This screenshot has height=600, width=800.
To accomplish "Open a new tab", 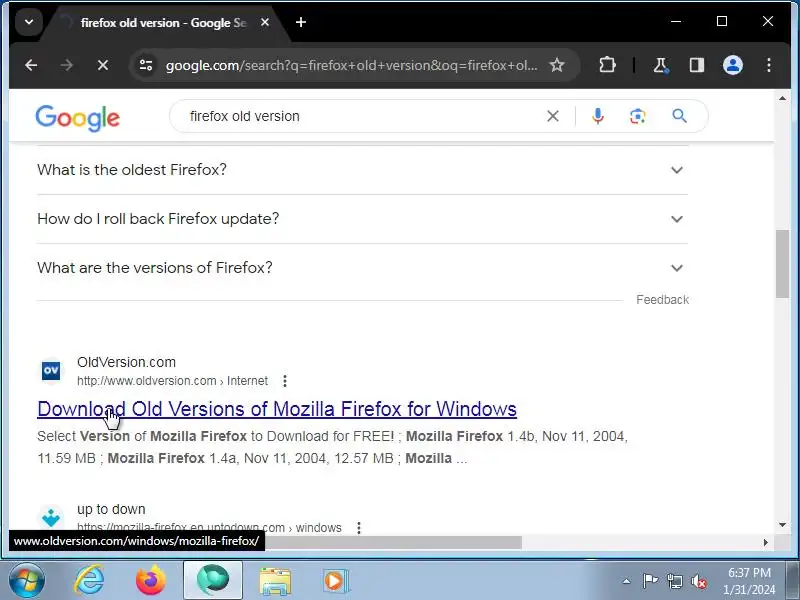I will click(x=301, y=22).
